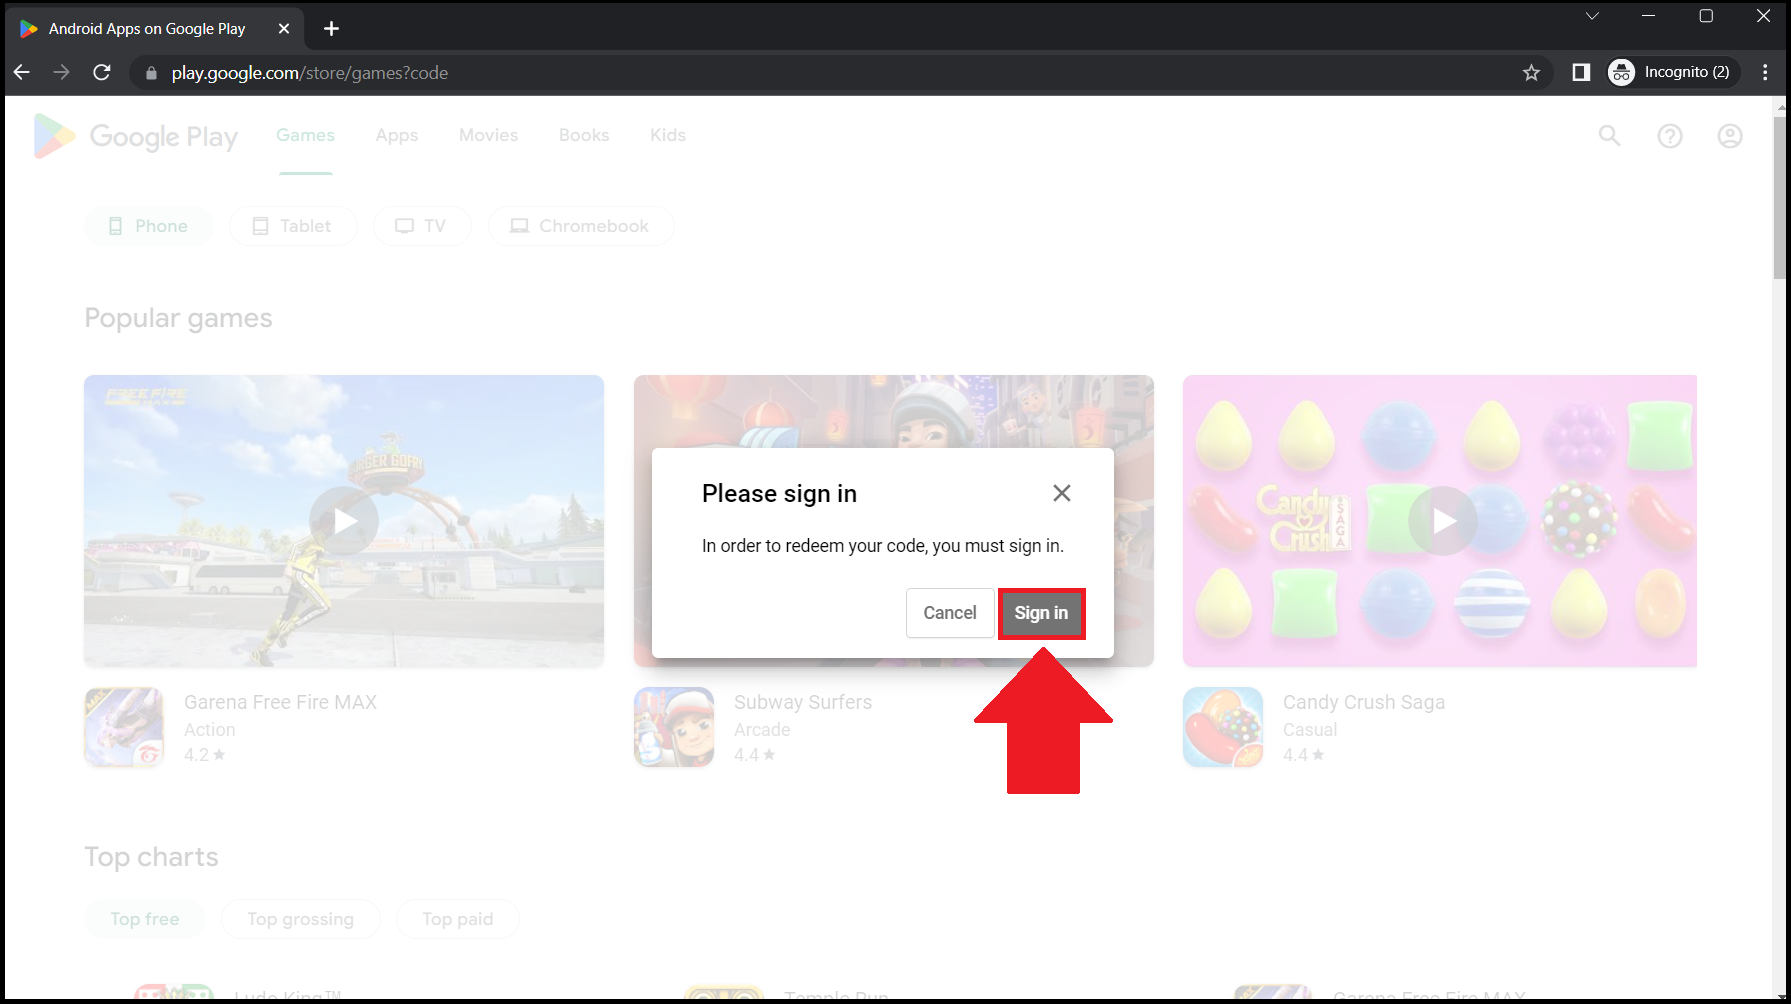Click the Garena Free Fire MAX app icon
Screen dimensions: 1791x1004
click(124, 727)
